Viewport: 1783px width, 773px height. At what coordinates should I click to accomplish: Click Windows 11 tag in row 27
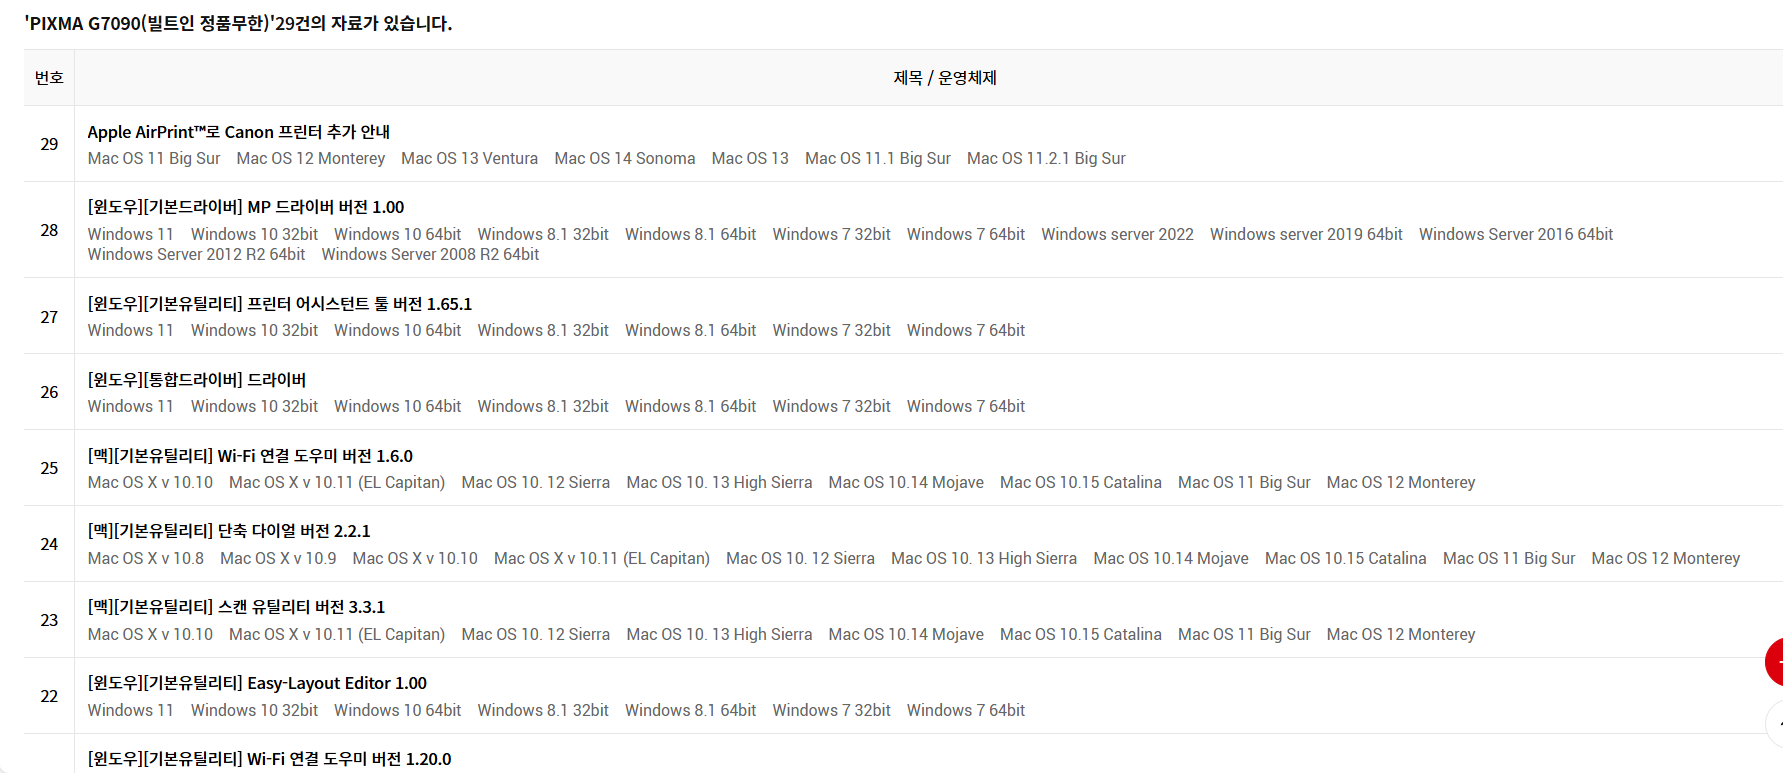pyautogui.click(x=130, y=330)
